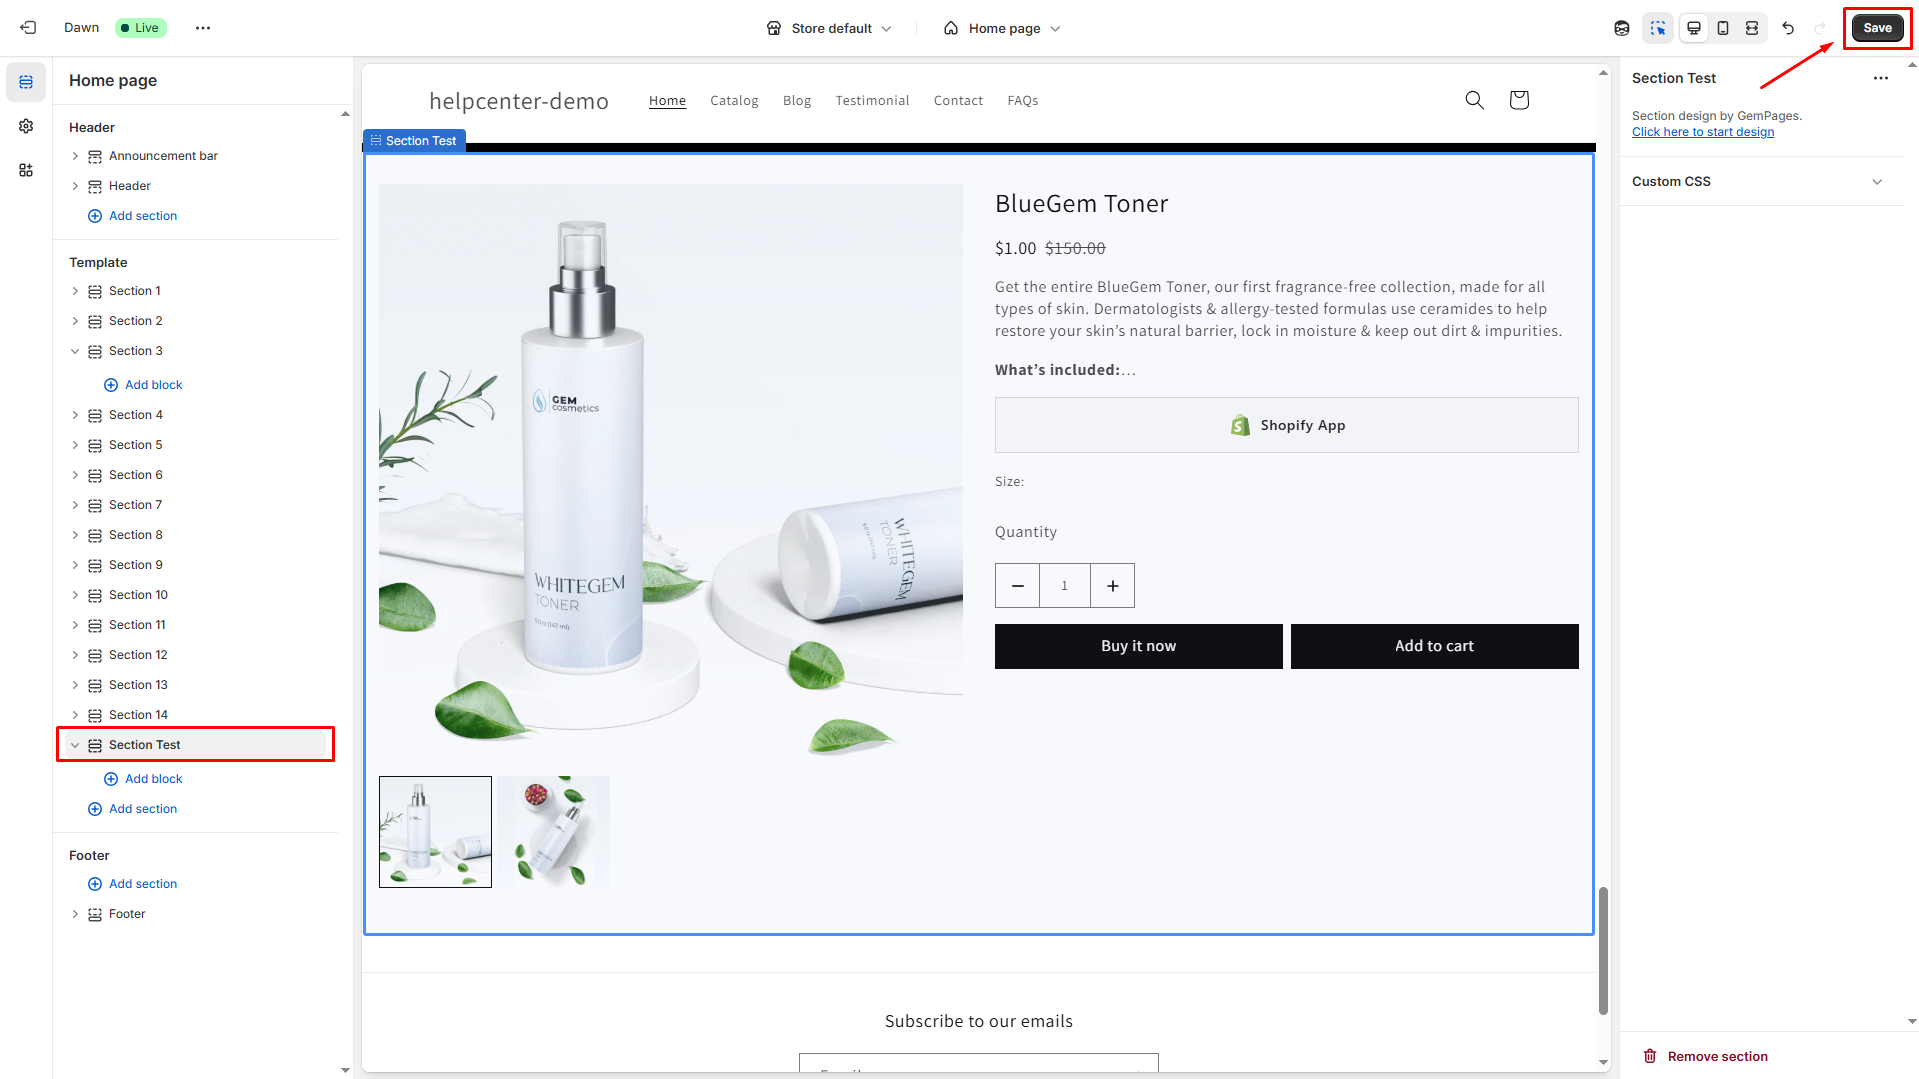Click the search magnifier in store header
1919x1079 pixels.
(x=1474, y=100)
